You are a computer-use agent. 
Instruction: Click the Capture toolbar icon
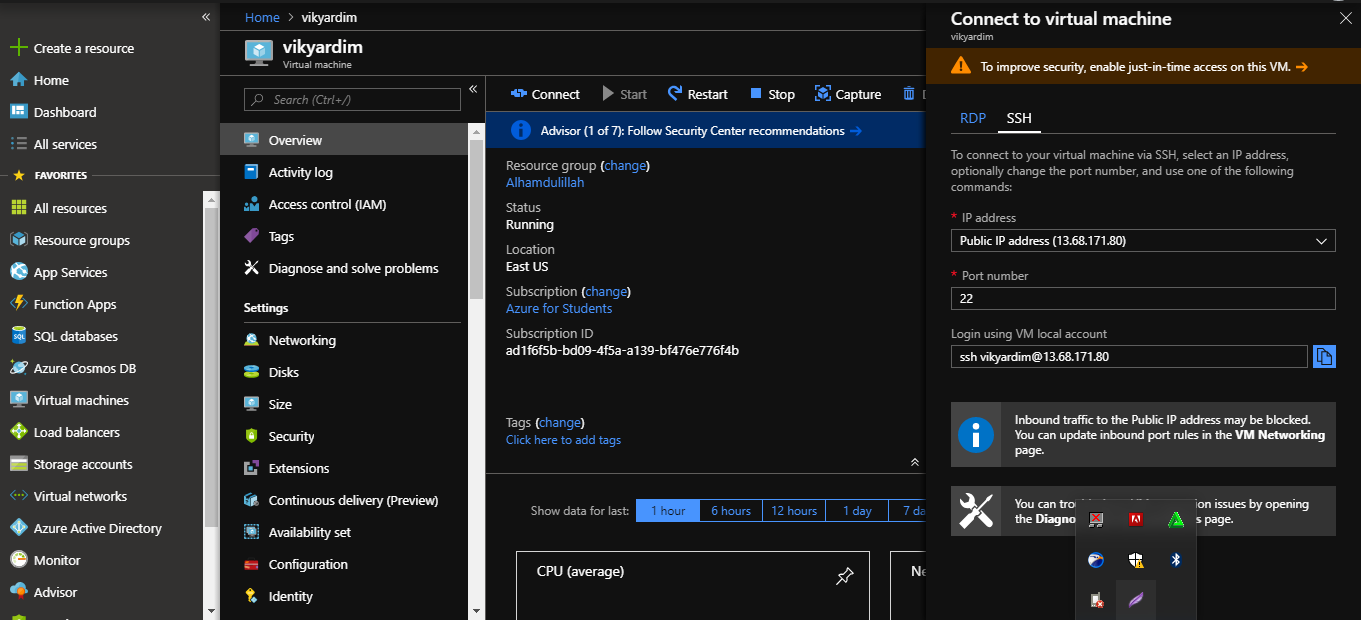pos(823,94)
